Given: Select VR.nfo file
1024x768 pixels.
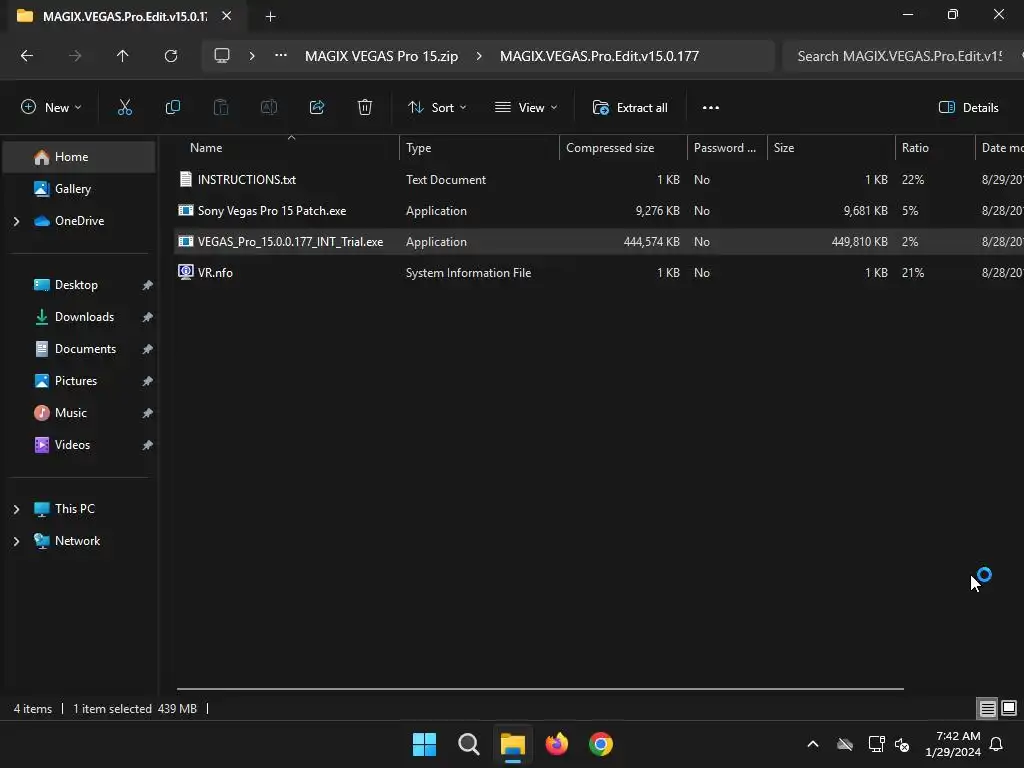Looking at the screenshot, I should point(598,273).
